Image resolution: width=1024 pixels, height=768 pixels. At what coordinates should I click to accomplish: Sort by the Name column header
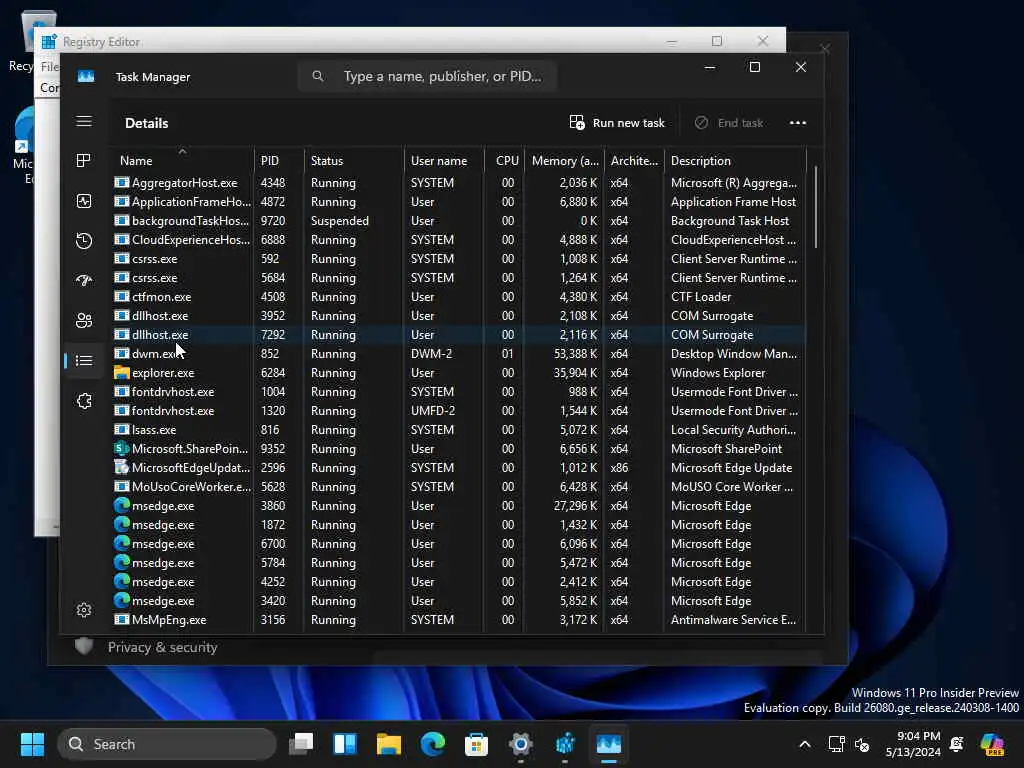tap(183, 161)
